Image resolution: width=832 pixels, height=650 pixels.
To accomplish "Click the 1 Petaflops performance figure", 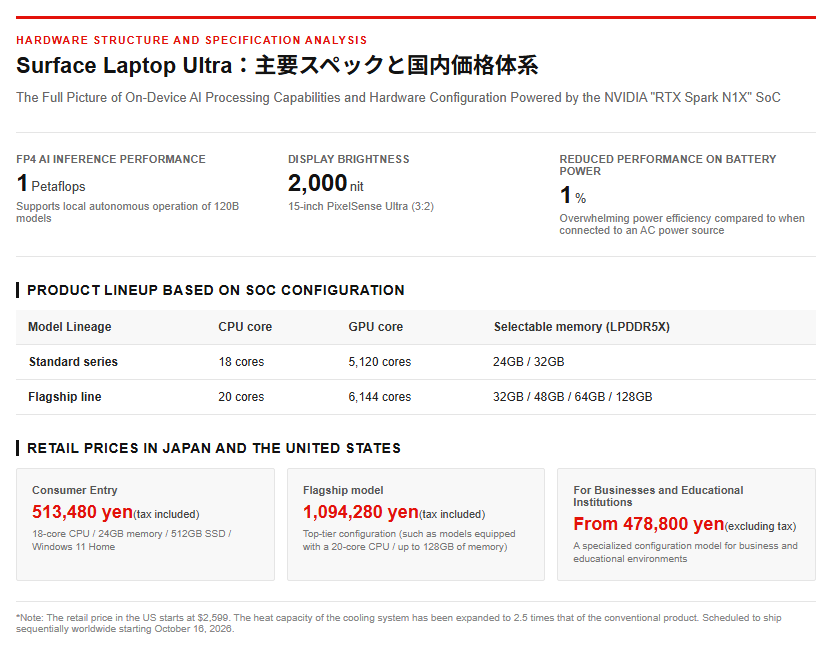I will tap(51, 184).
